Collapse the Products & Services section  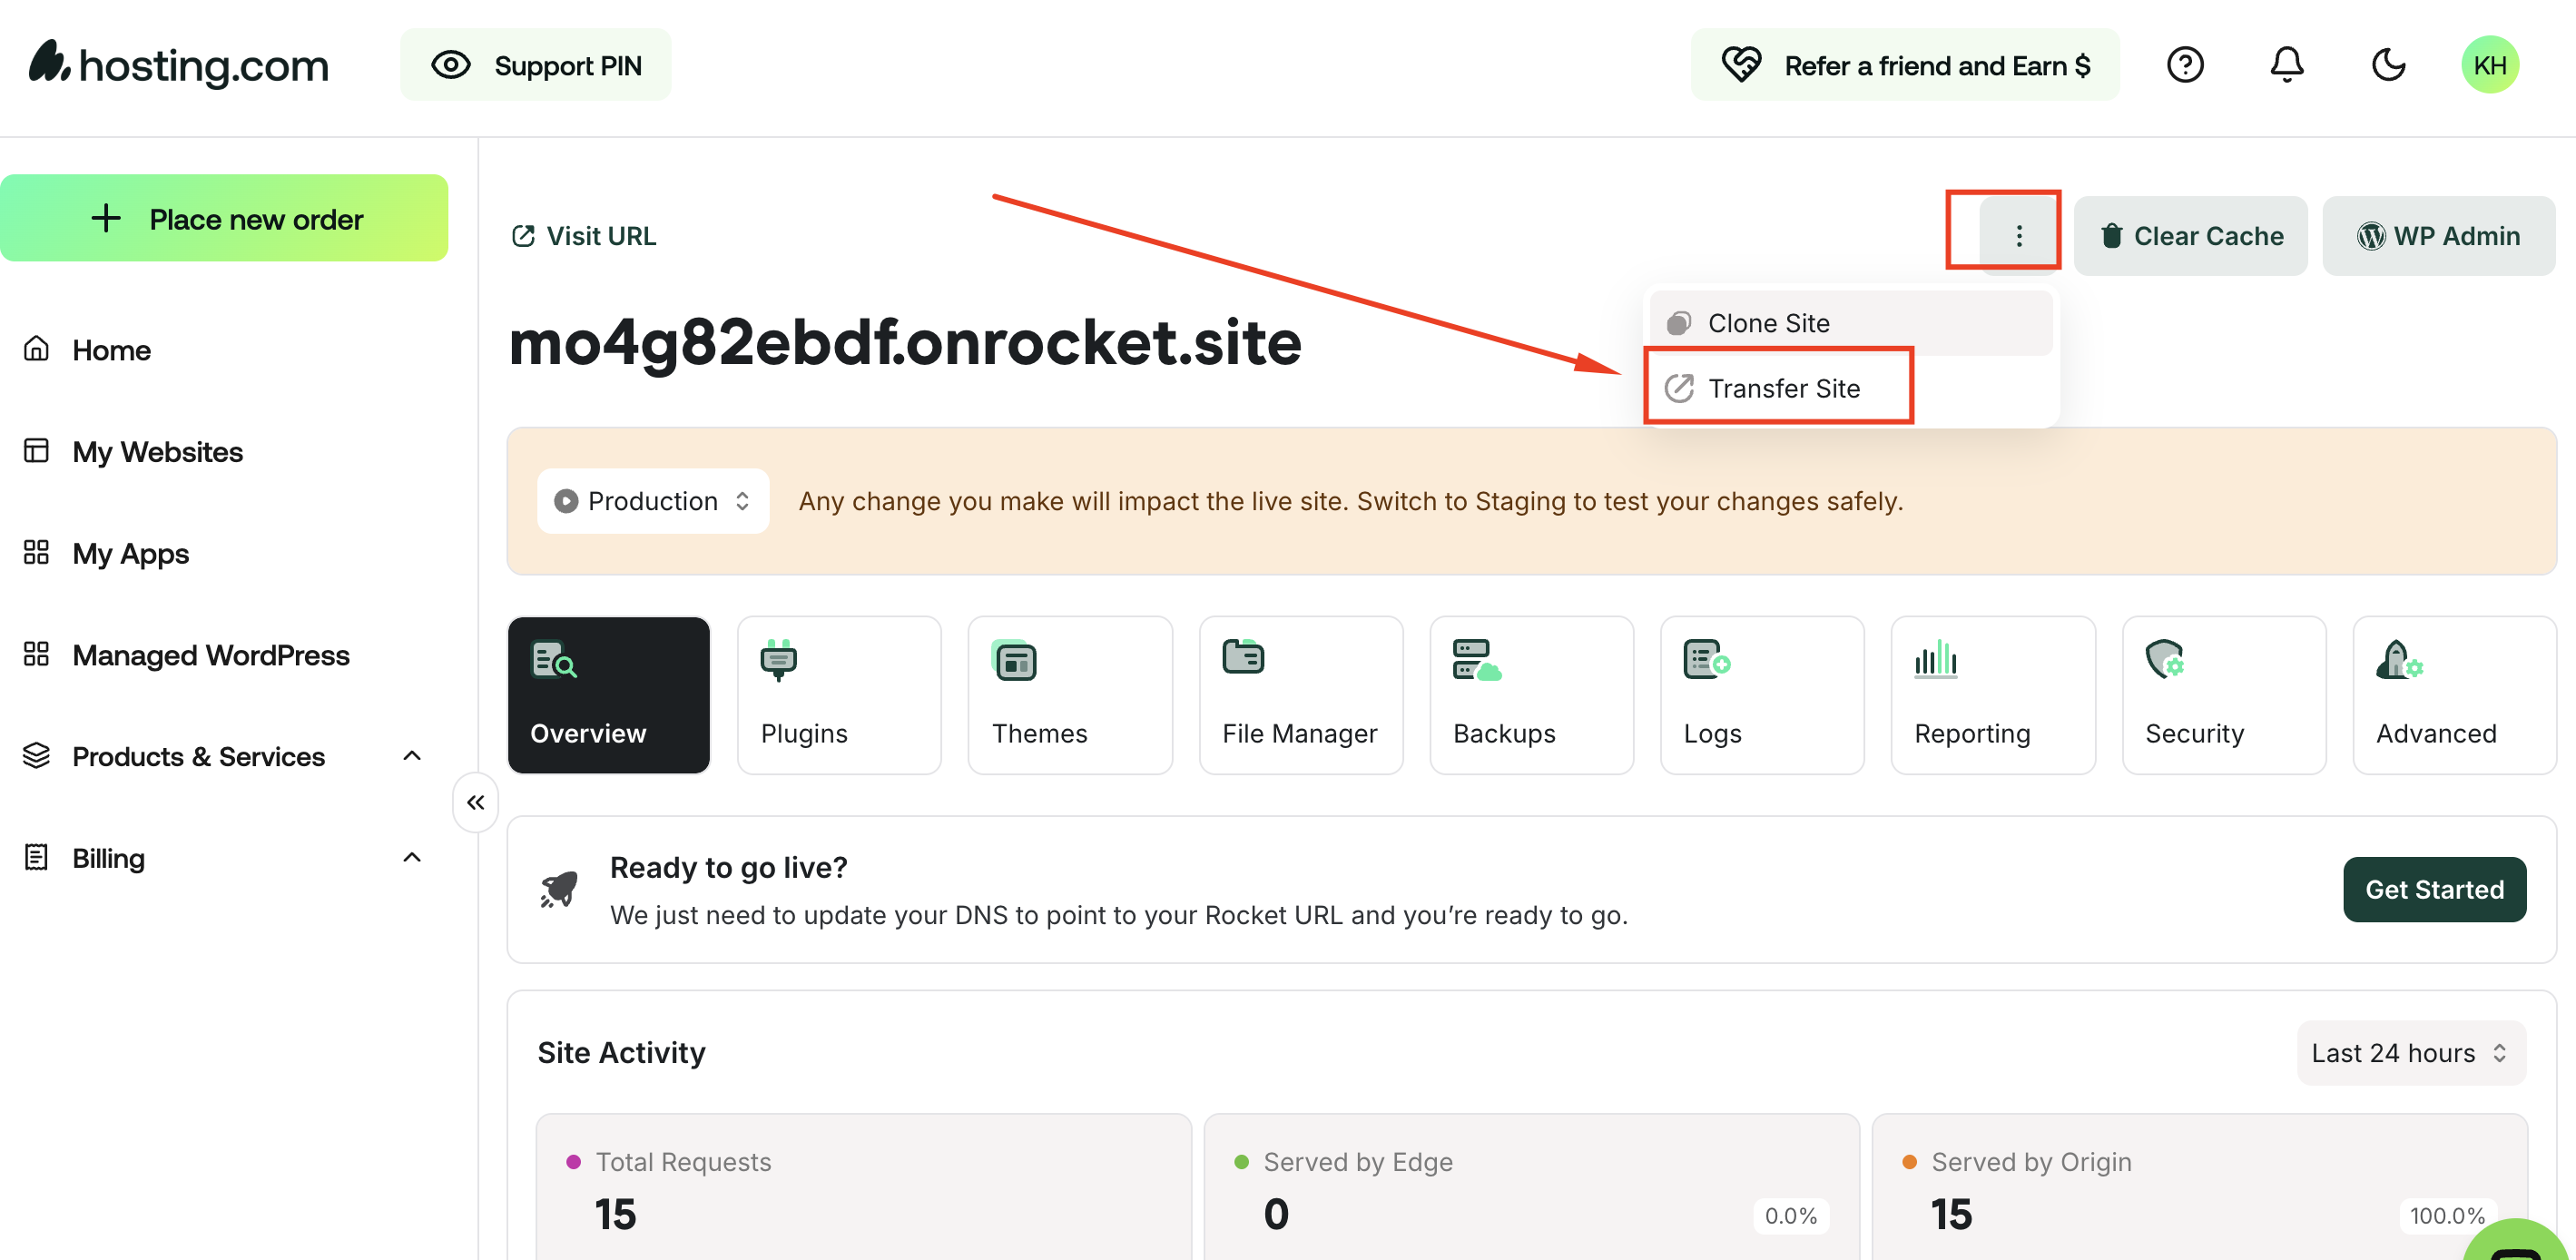[411, 756]
